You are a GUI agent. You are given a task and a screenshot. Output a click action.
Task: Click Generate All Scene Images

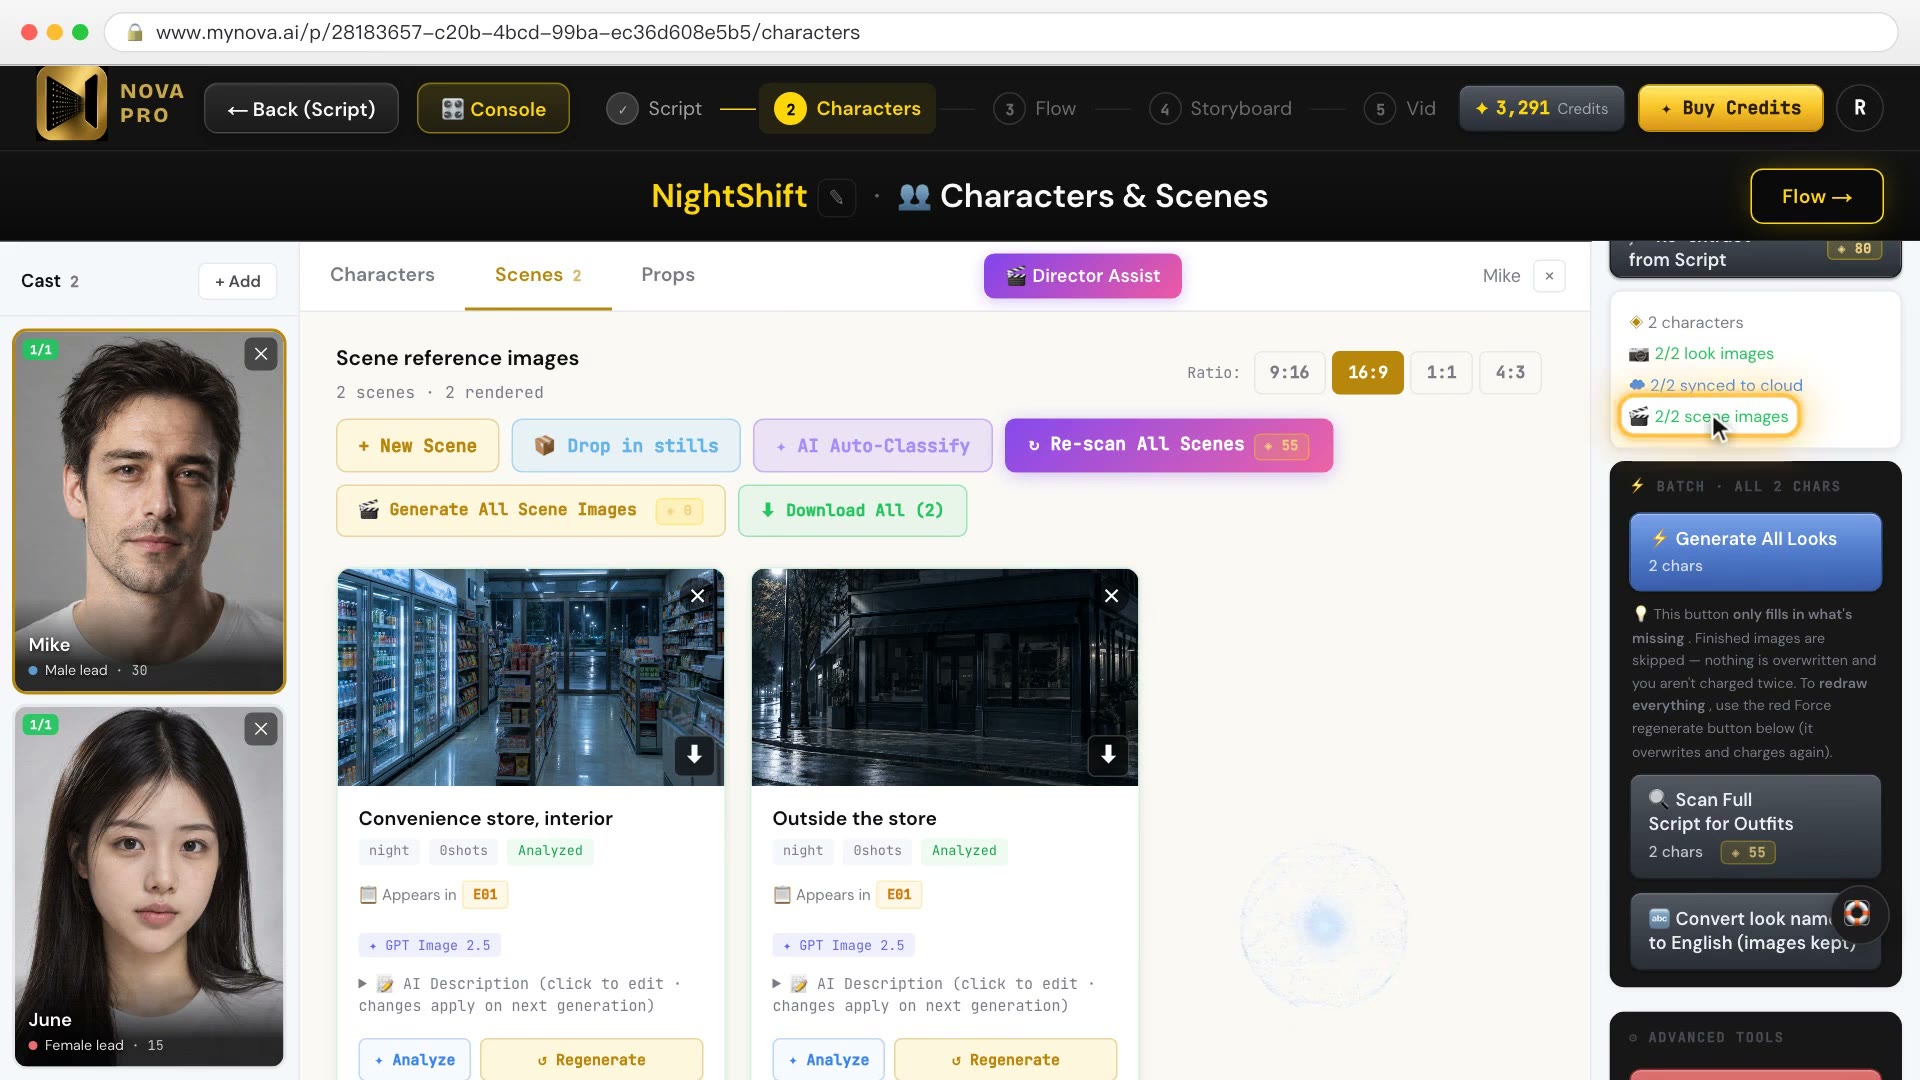[x=531, y=511]
